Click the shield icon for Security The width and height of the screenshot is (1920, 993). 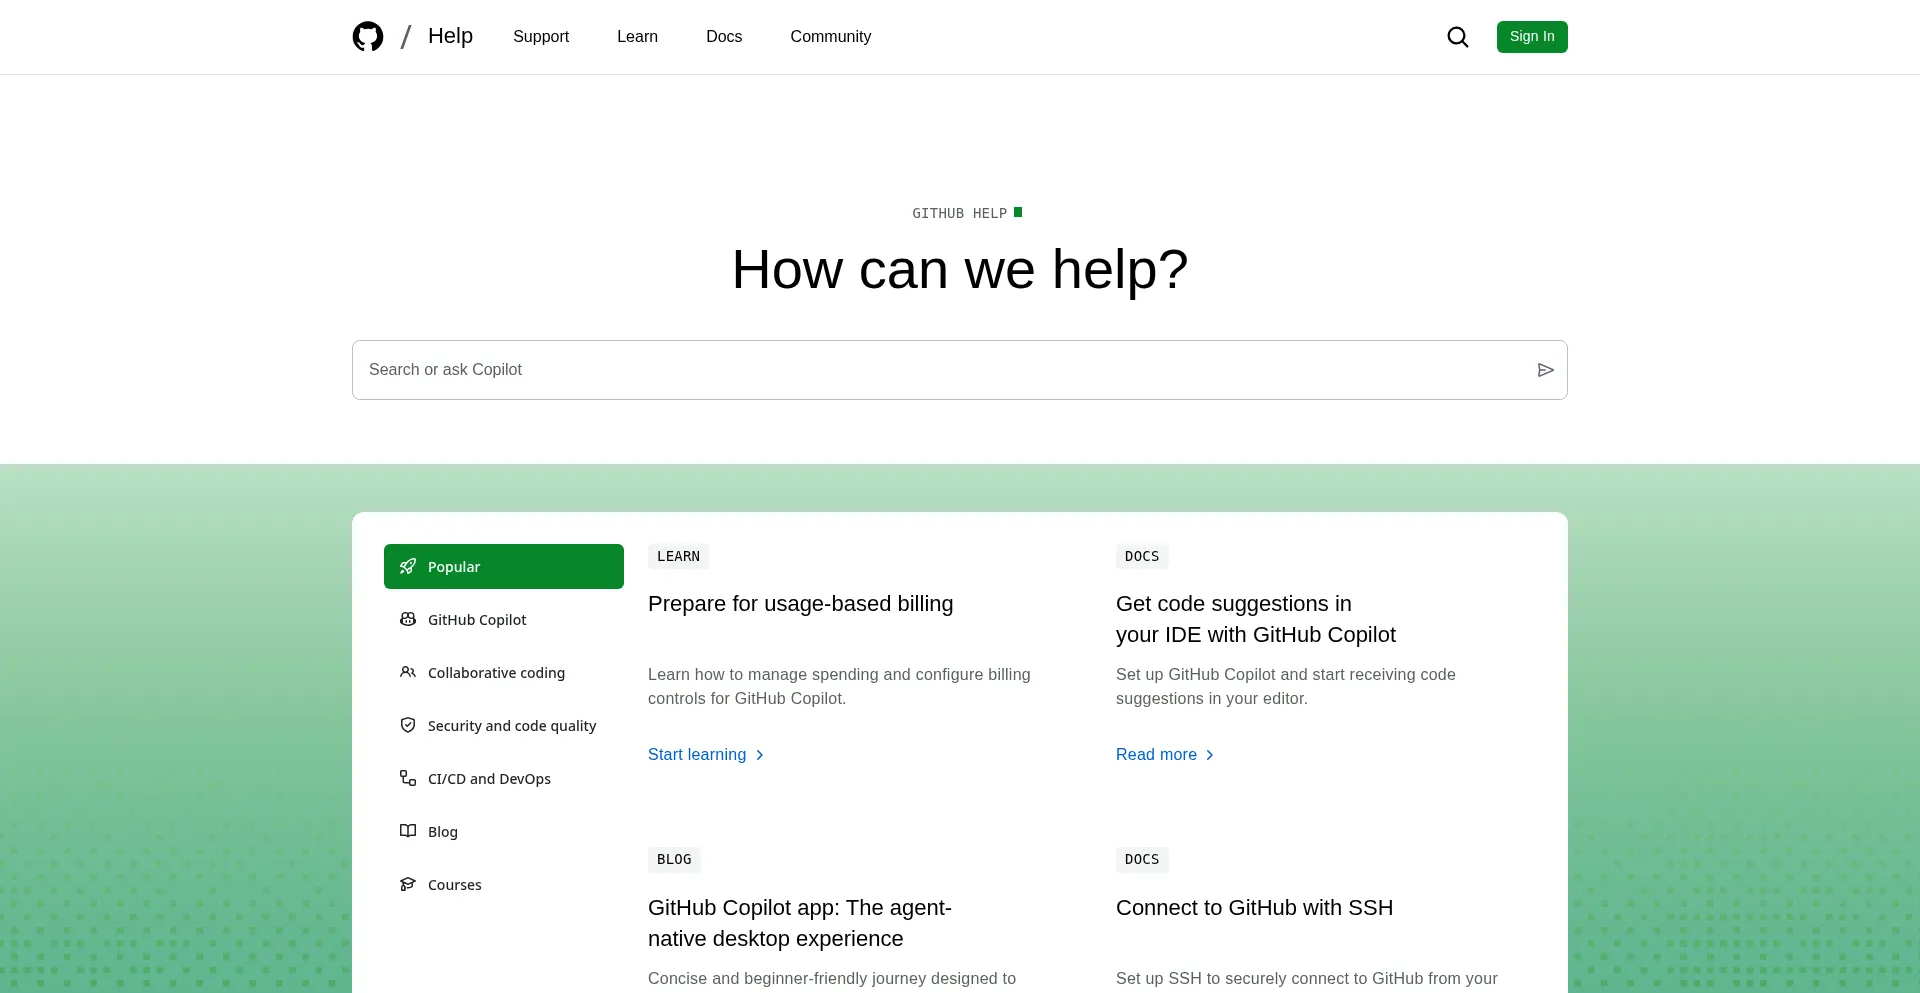coord(408,726)
